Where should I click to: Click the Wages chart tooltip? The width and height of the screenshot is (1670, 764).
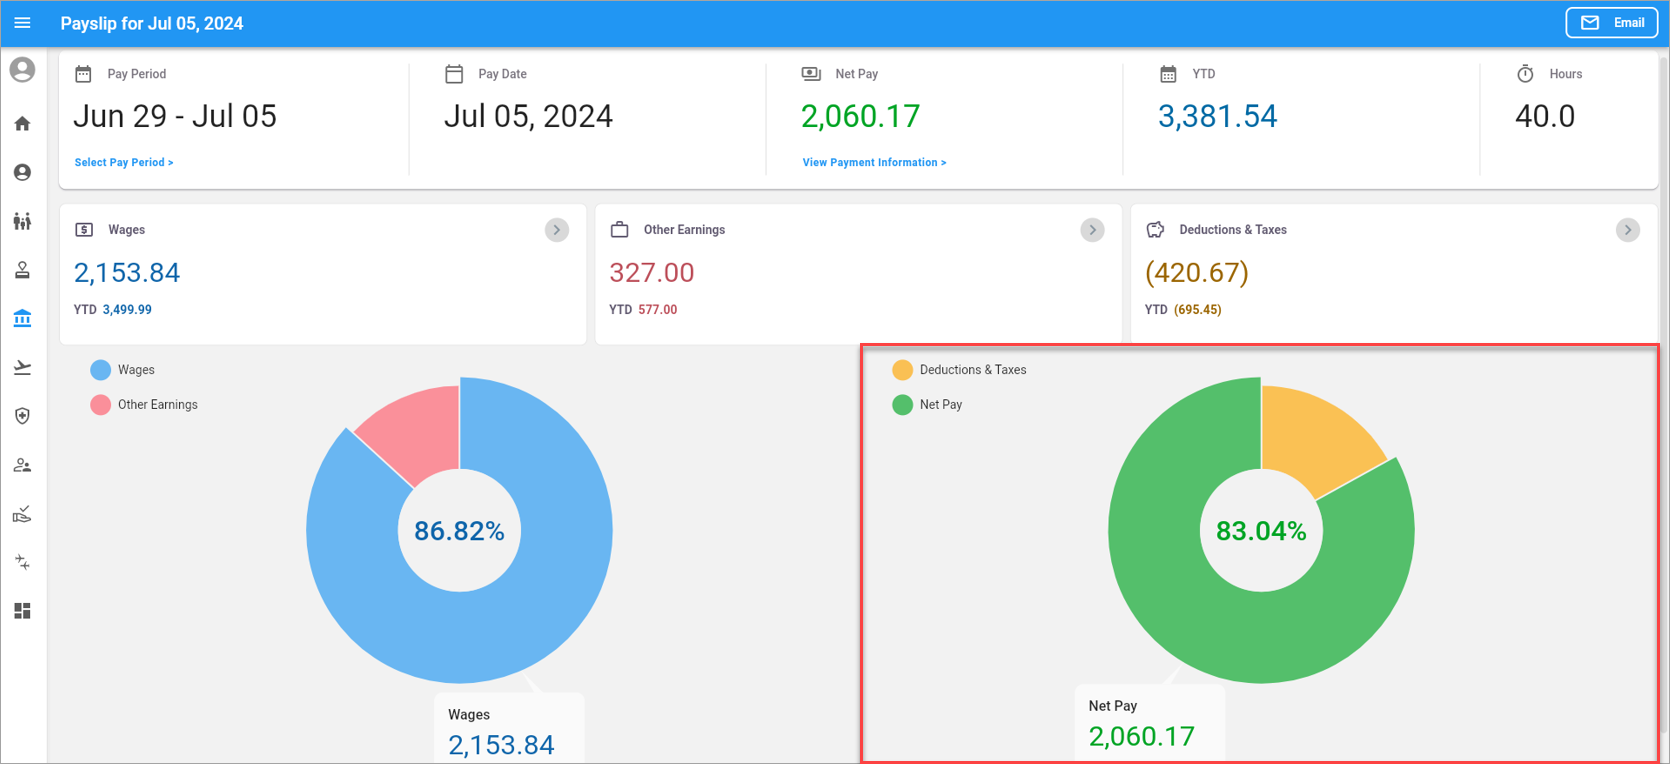click(x=509, y=728)
